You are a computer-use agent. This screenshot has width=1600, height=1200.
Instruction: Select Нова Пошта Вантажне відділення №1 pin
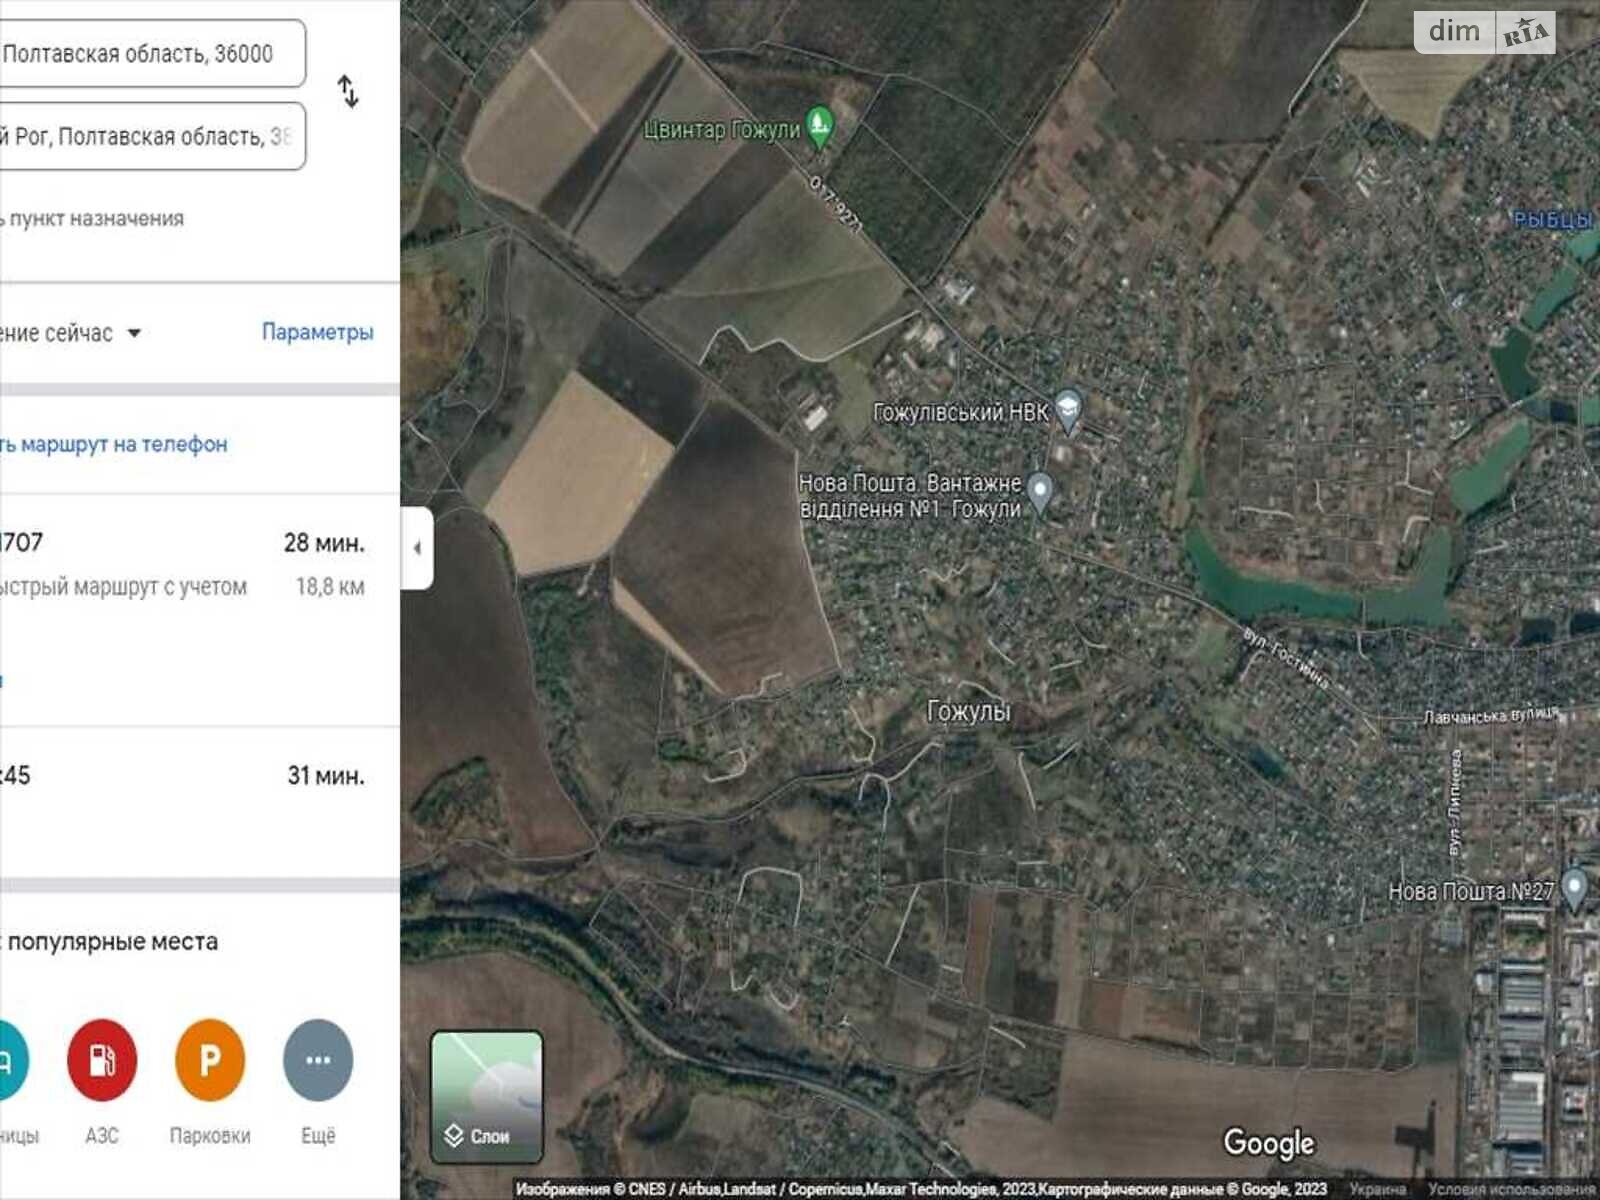point(1040,493)
